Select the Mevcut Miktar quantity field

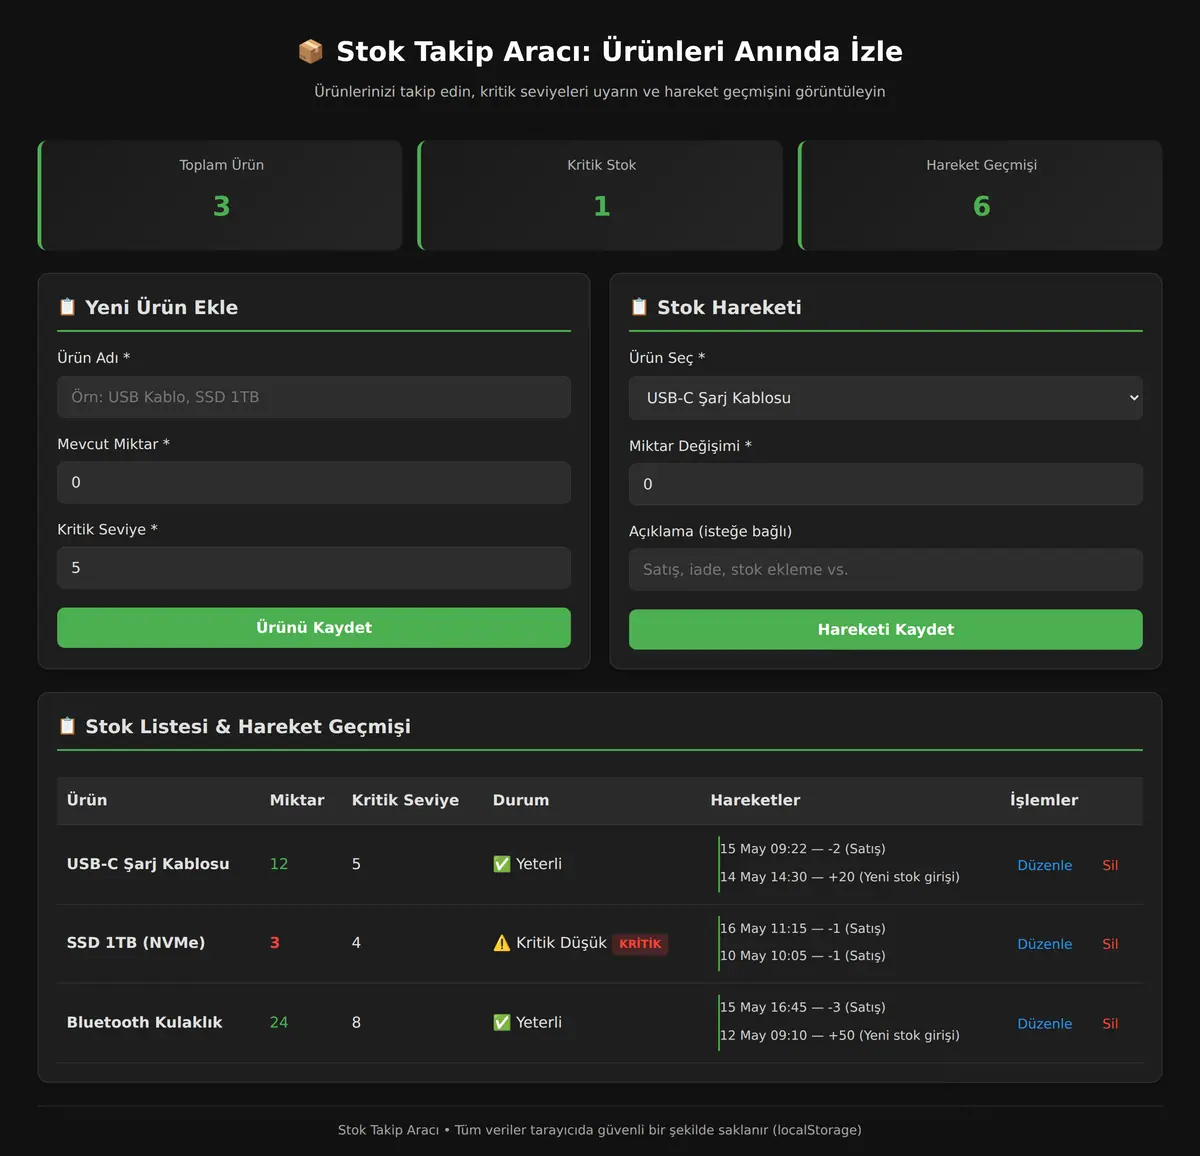(x=314, y=482)
